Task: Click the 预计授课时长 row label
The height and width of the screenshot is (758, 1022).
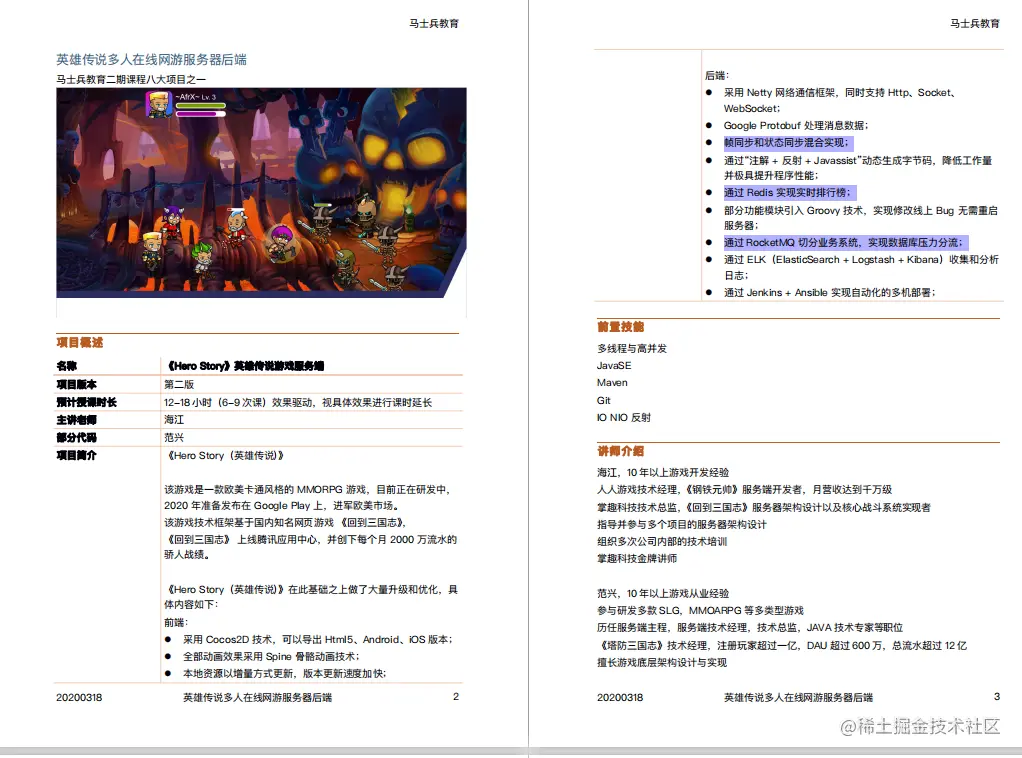Action: pyautogui.click(x=86, y=402)
